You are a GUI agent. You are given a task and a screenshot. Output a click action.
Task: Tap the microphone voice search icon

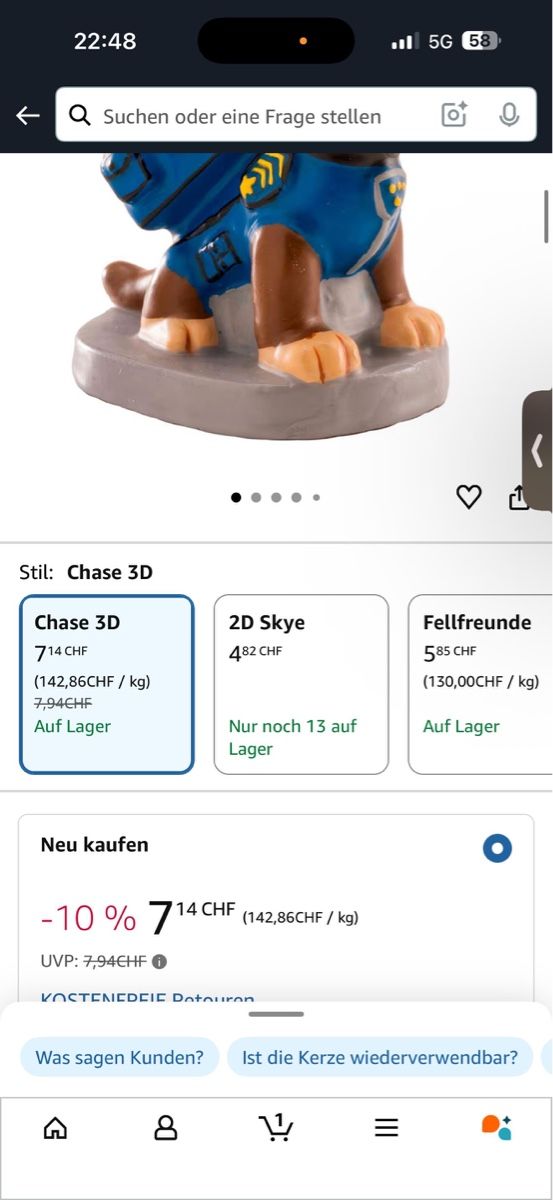pos(509,115)
